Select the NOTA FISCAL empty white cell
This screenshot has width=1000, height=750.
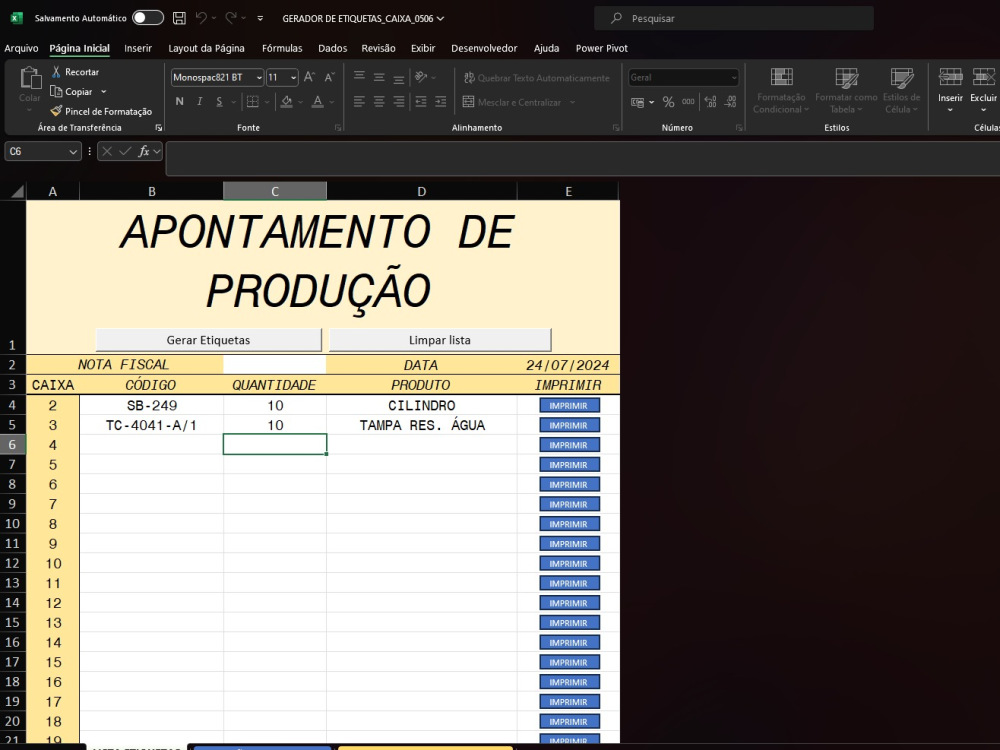(274, 365)
